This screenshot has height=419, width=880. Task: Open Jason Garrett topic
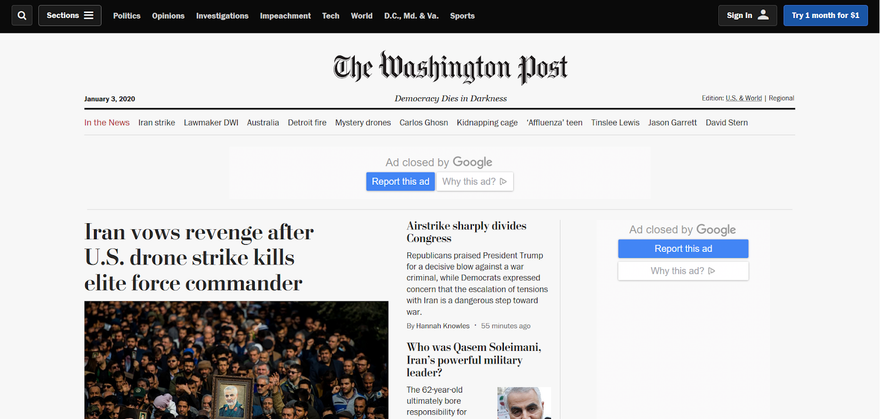(672, 122)
